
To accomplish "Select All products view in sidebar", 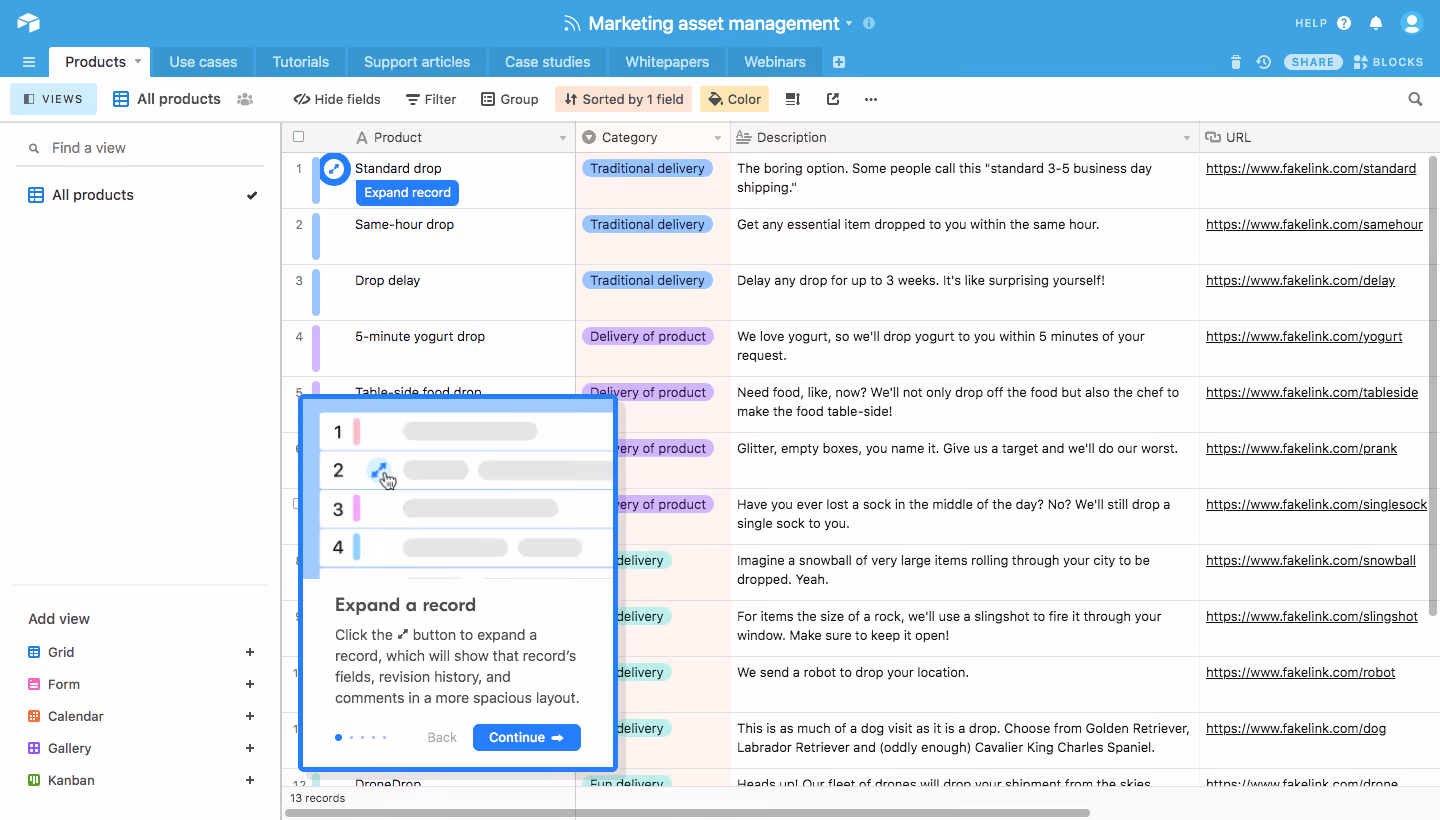I will point(141,195).
